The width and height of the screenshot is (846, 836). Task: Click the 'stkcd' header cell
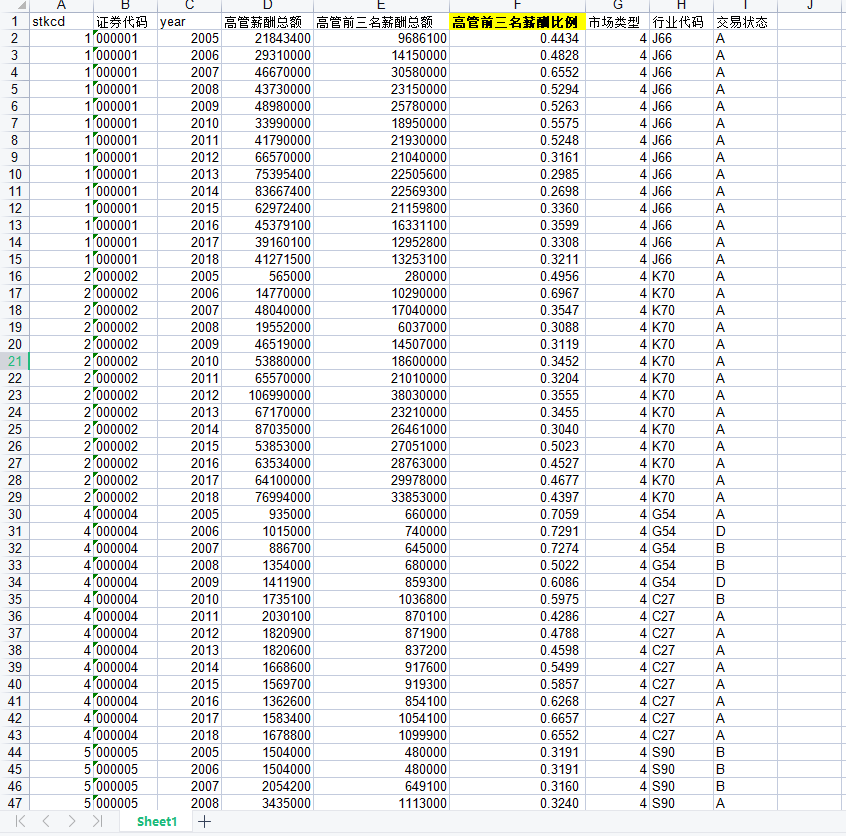tap(61, 22)
